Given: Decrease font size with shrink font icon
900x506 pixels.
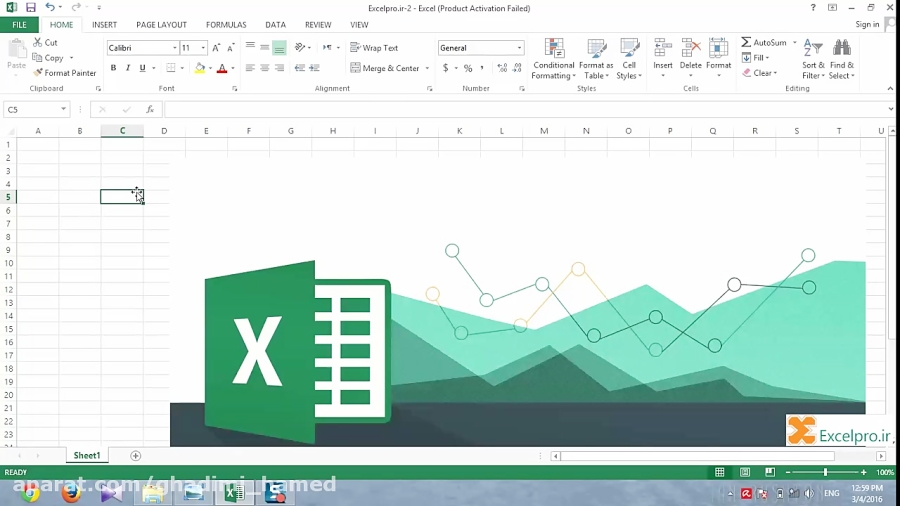Looking at the screenshot, I should click(x=231, y=48).
